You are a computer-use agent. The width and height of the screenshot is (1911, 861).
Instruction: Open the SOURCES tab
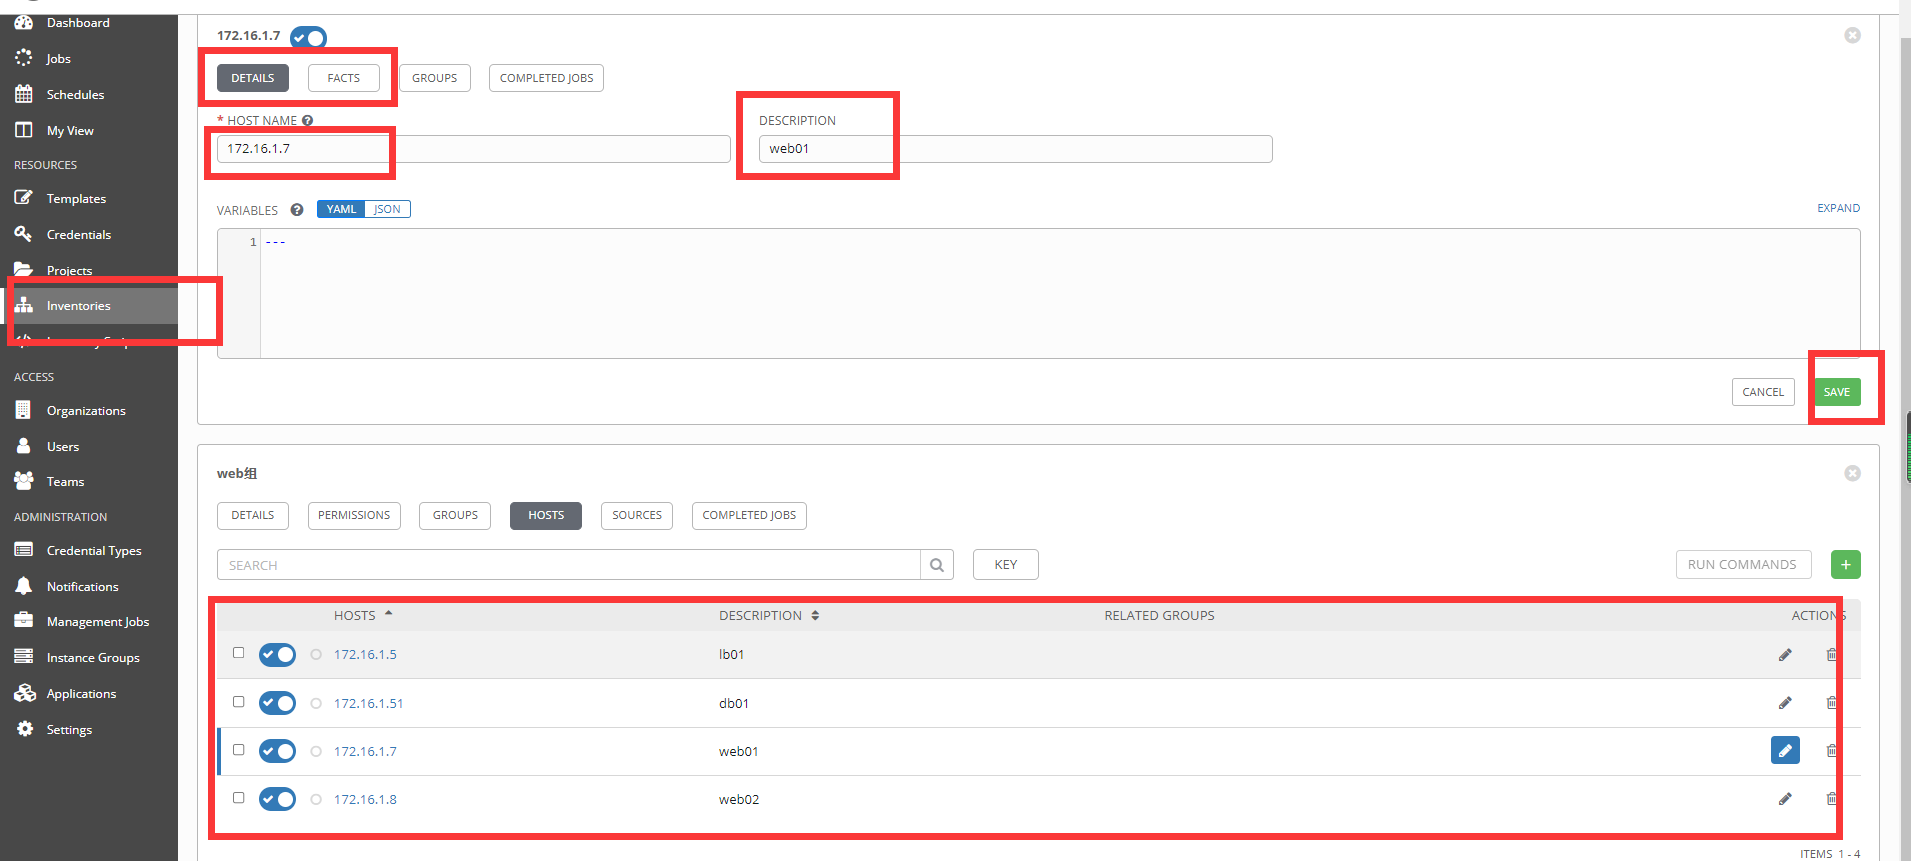[x=637, y=516]
